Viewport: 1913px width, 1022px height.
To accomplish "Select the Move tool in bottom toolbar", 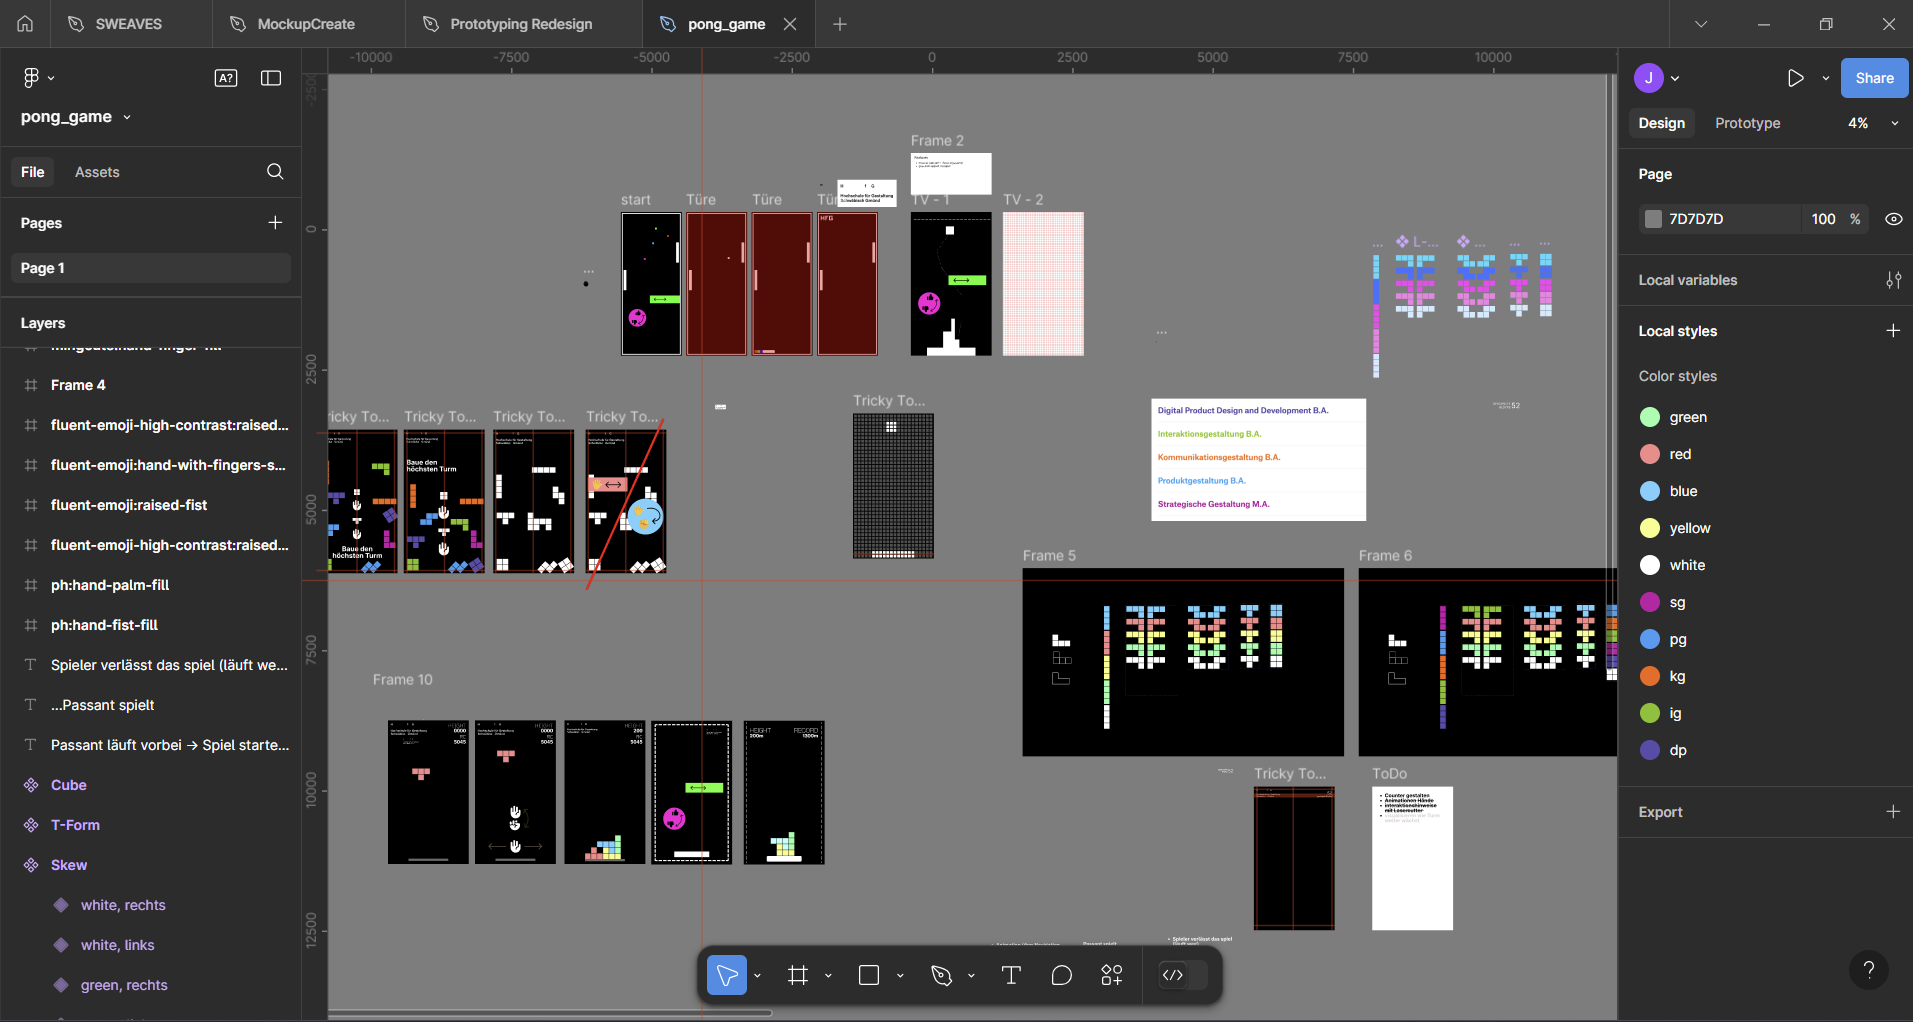I will click(727, 975).
